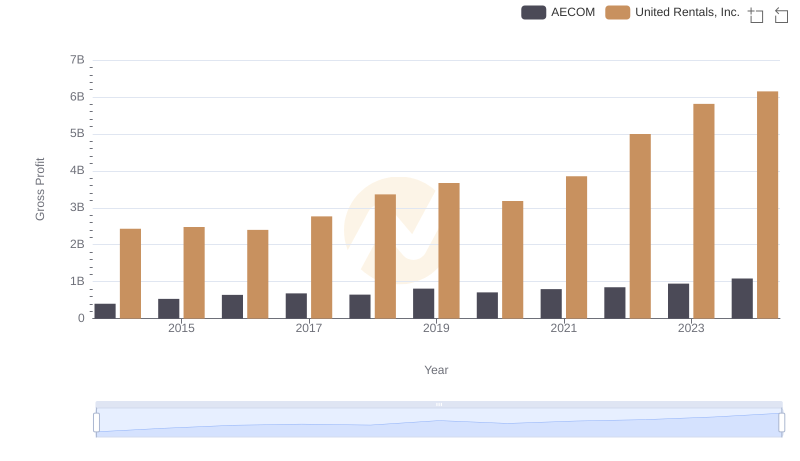Select United Rentals 2024 tallest bar
800x461 pixels.
point(767,205)
